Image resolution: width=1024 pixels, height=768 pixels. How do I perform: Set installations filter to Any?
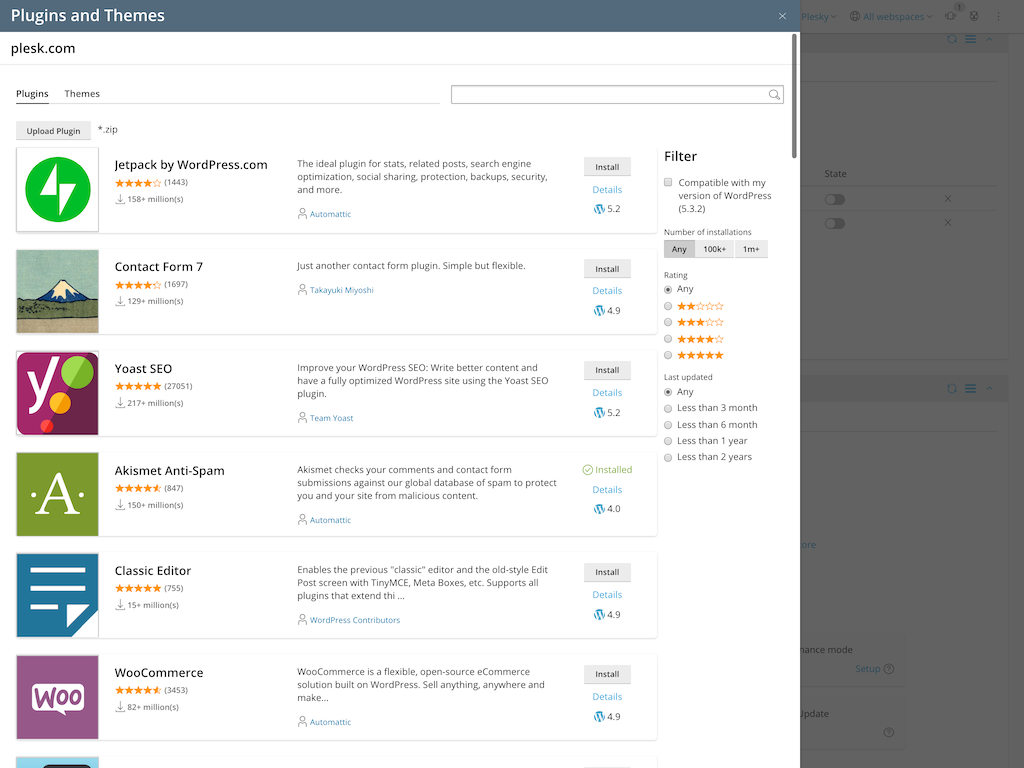[x=679, y=249]
